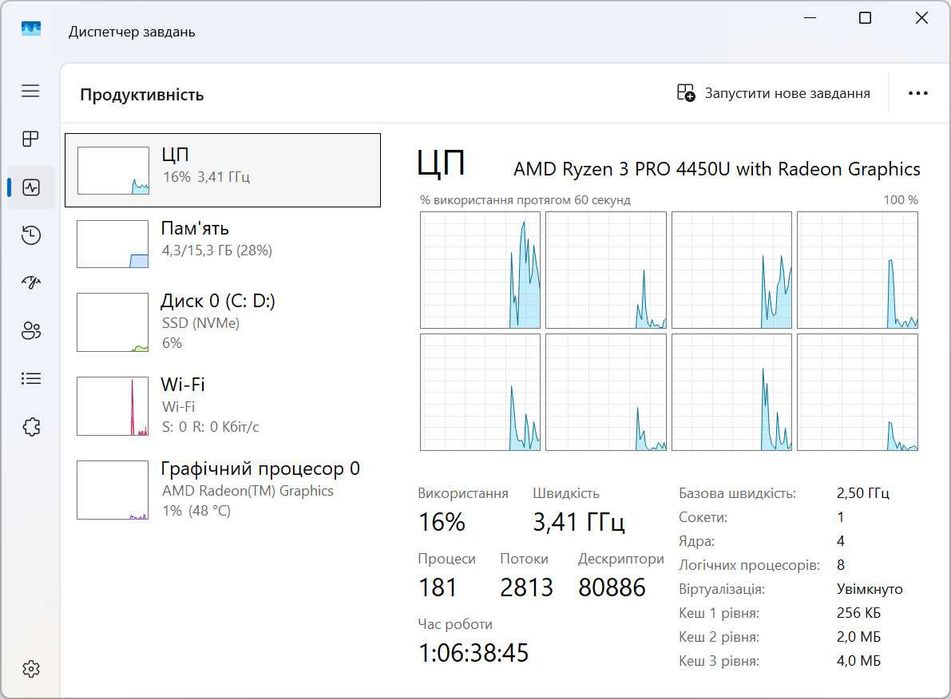Screen dimensions: 951x699
Task: Click the Wi-Fi mini graph thumbnail
Action: (113, 406)
